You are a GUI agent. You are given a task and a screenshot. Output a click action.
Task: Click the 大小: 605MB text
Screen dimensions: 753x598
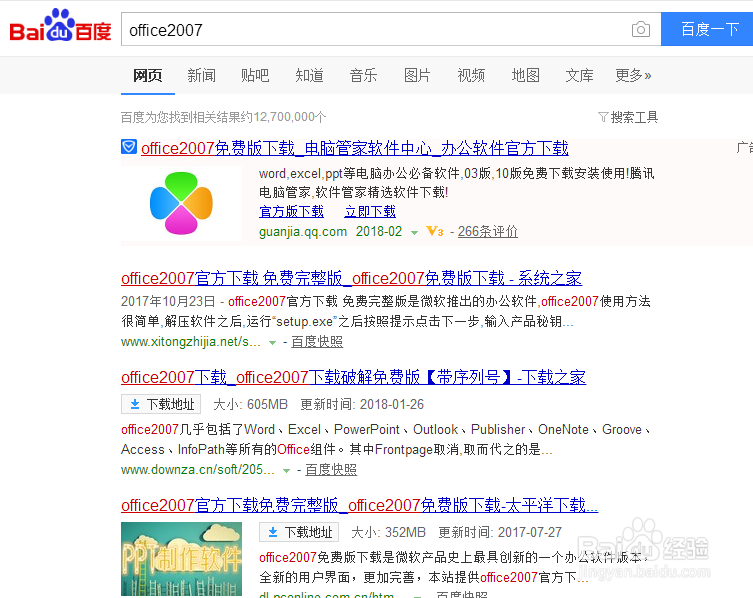[x=250, y=404]
